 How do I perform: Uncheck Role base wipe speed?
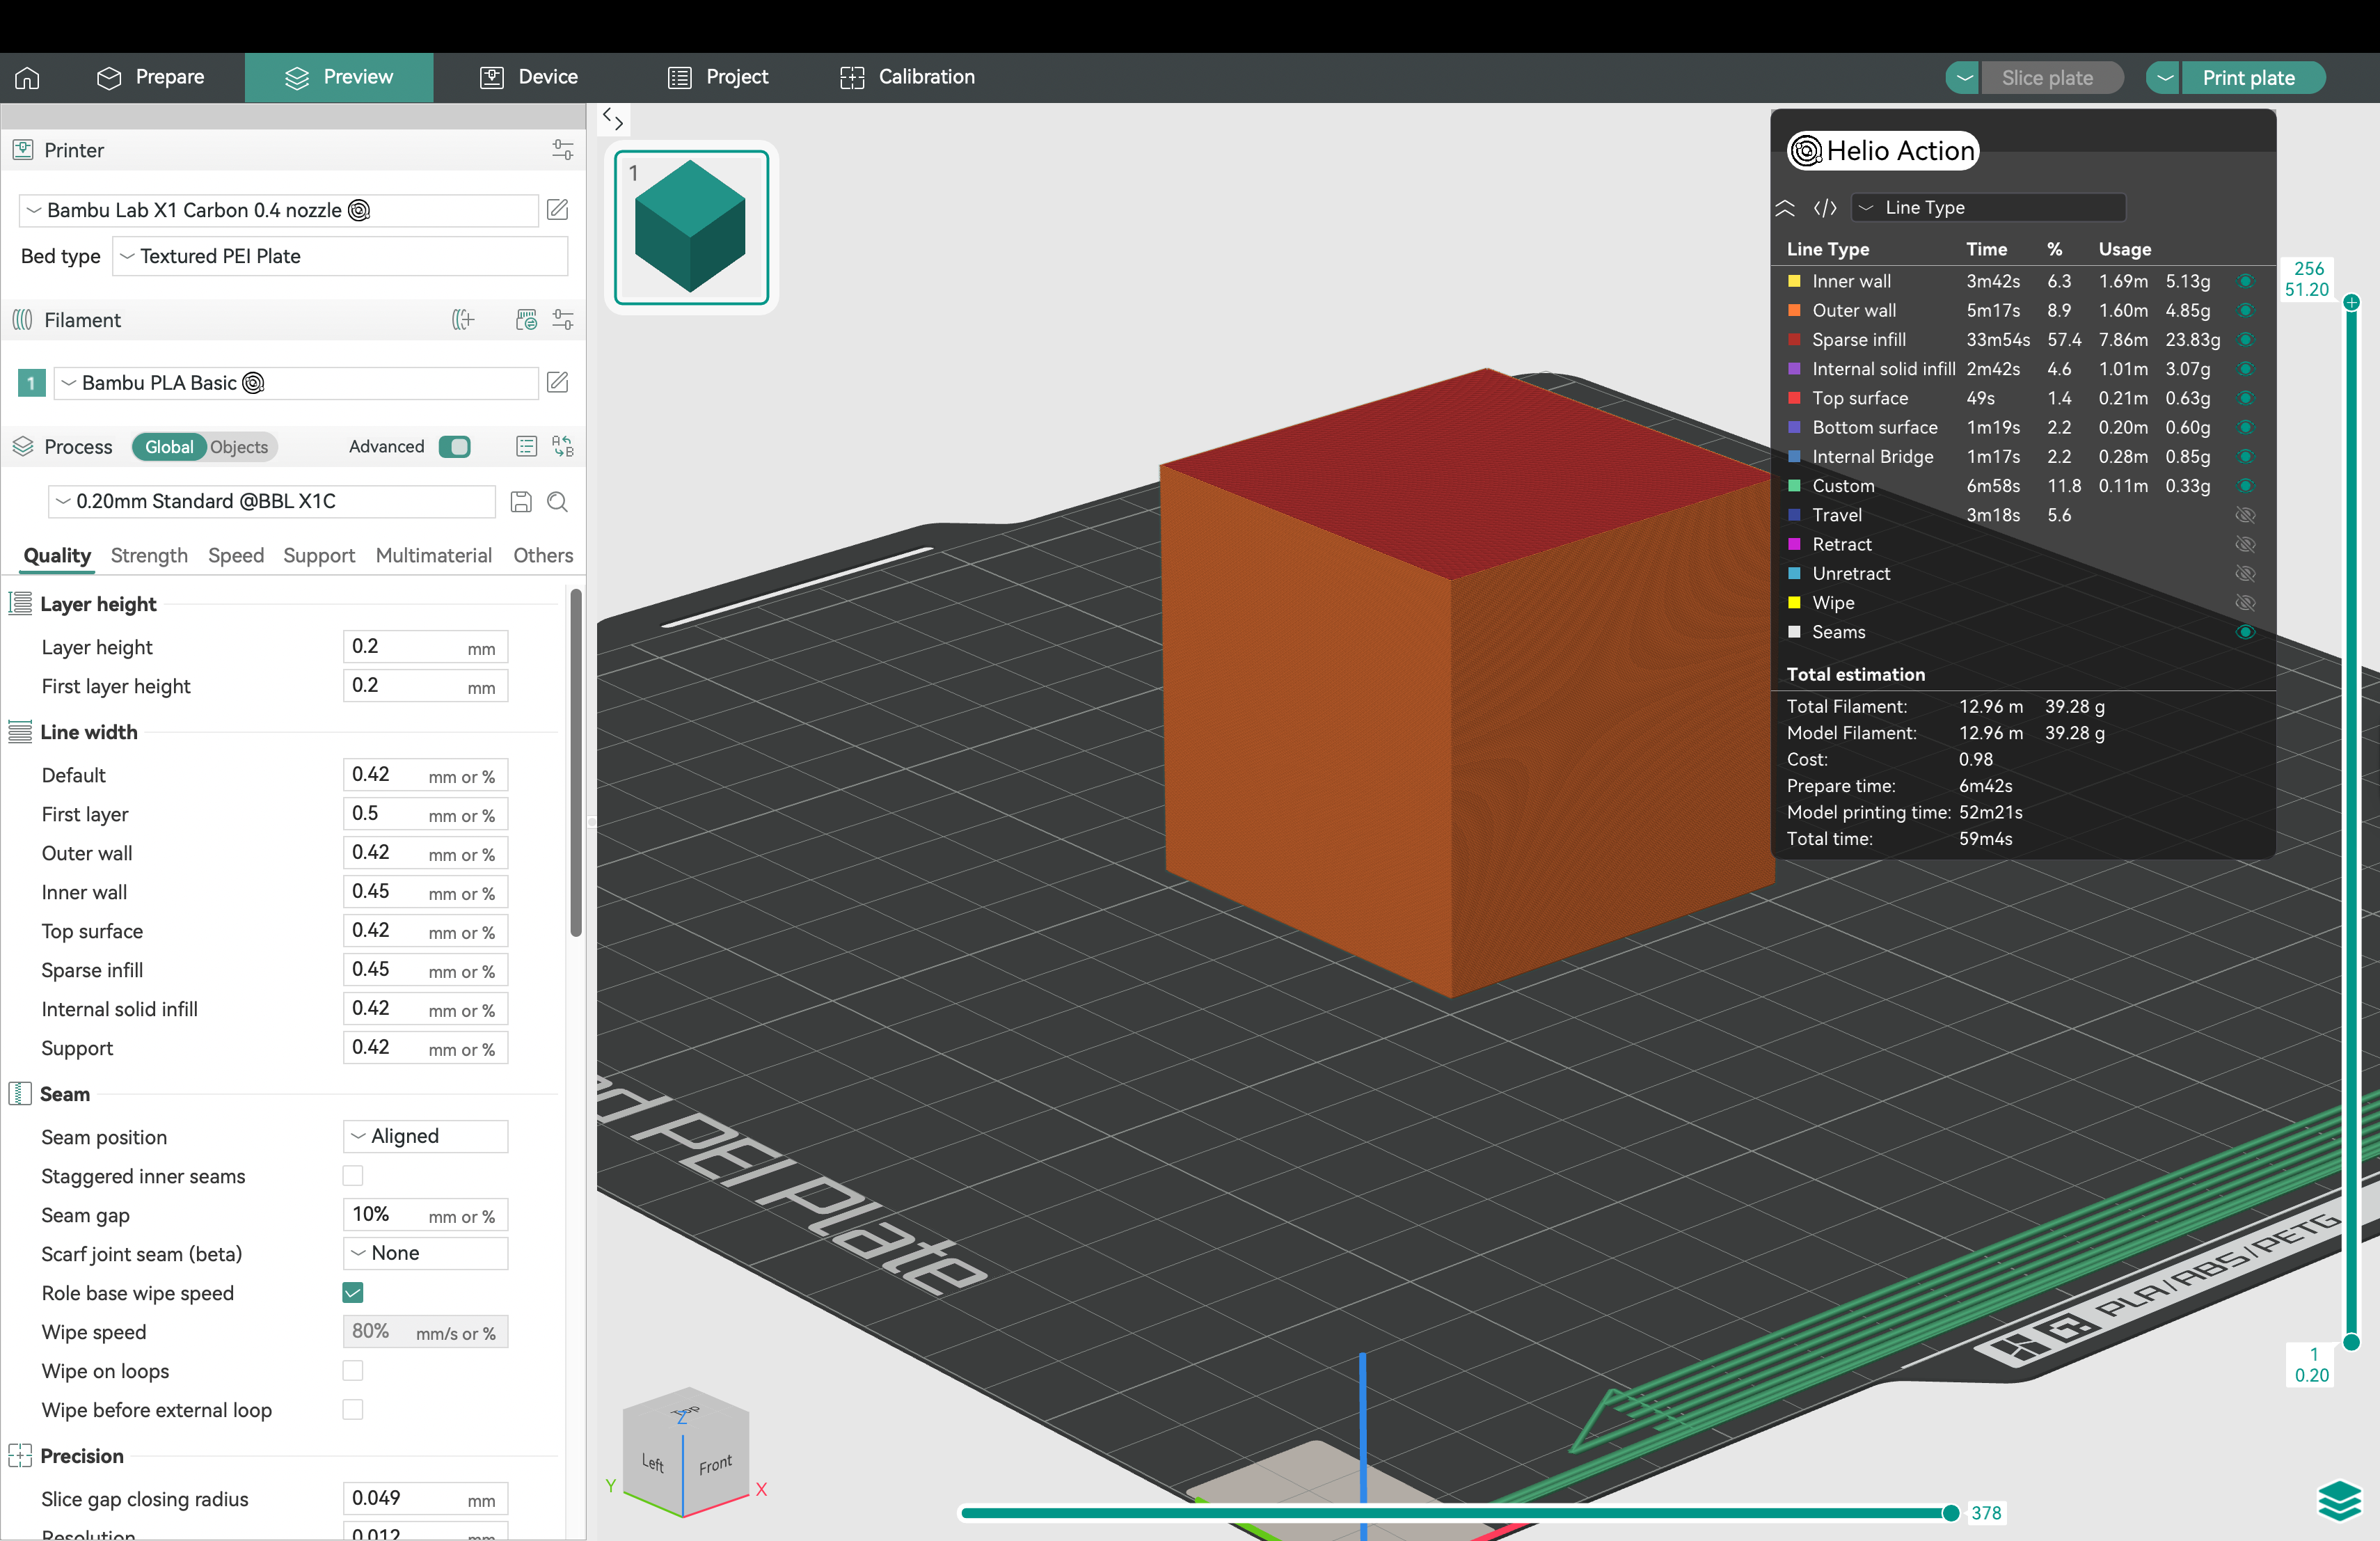pos(353,1292)
